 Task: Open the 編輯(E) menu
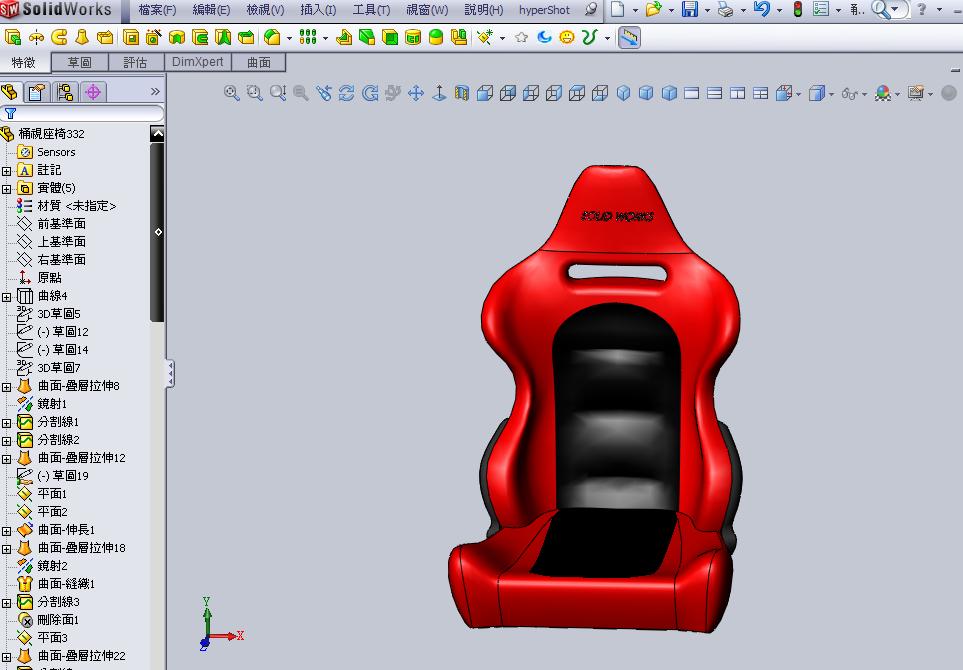(211, 10)
